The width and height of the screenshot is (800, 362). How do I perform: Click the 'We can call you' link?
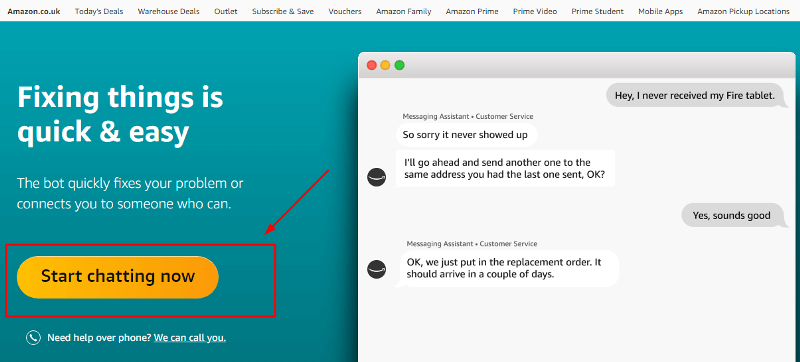tap(190, 338)
